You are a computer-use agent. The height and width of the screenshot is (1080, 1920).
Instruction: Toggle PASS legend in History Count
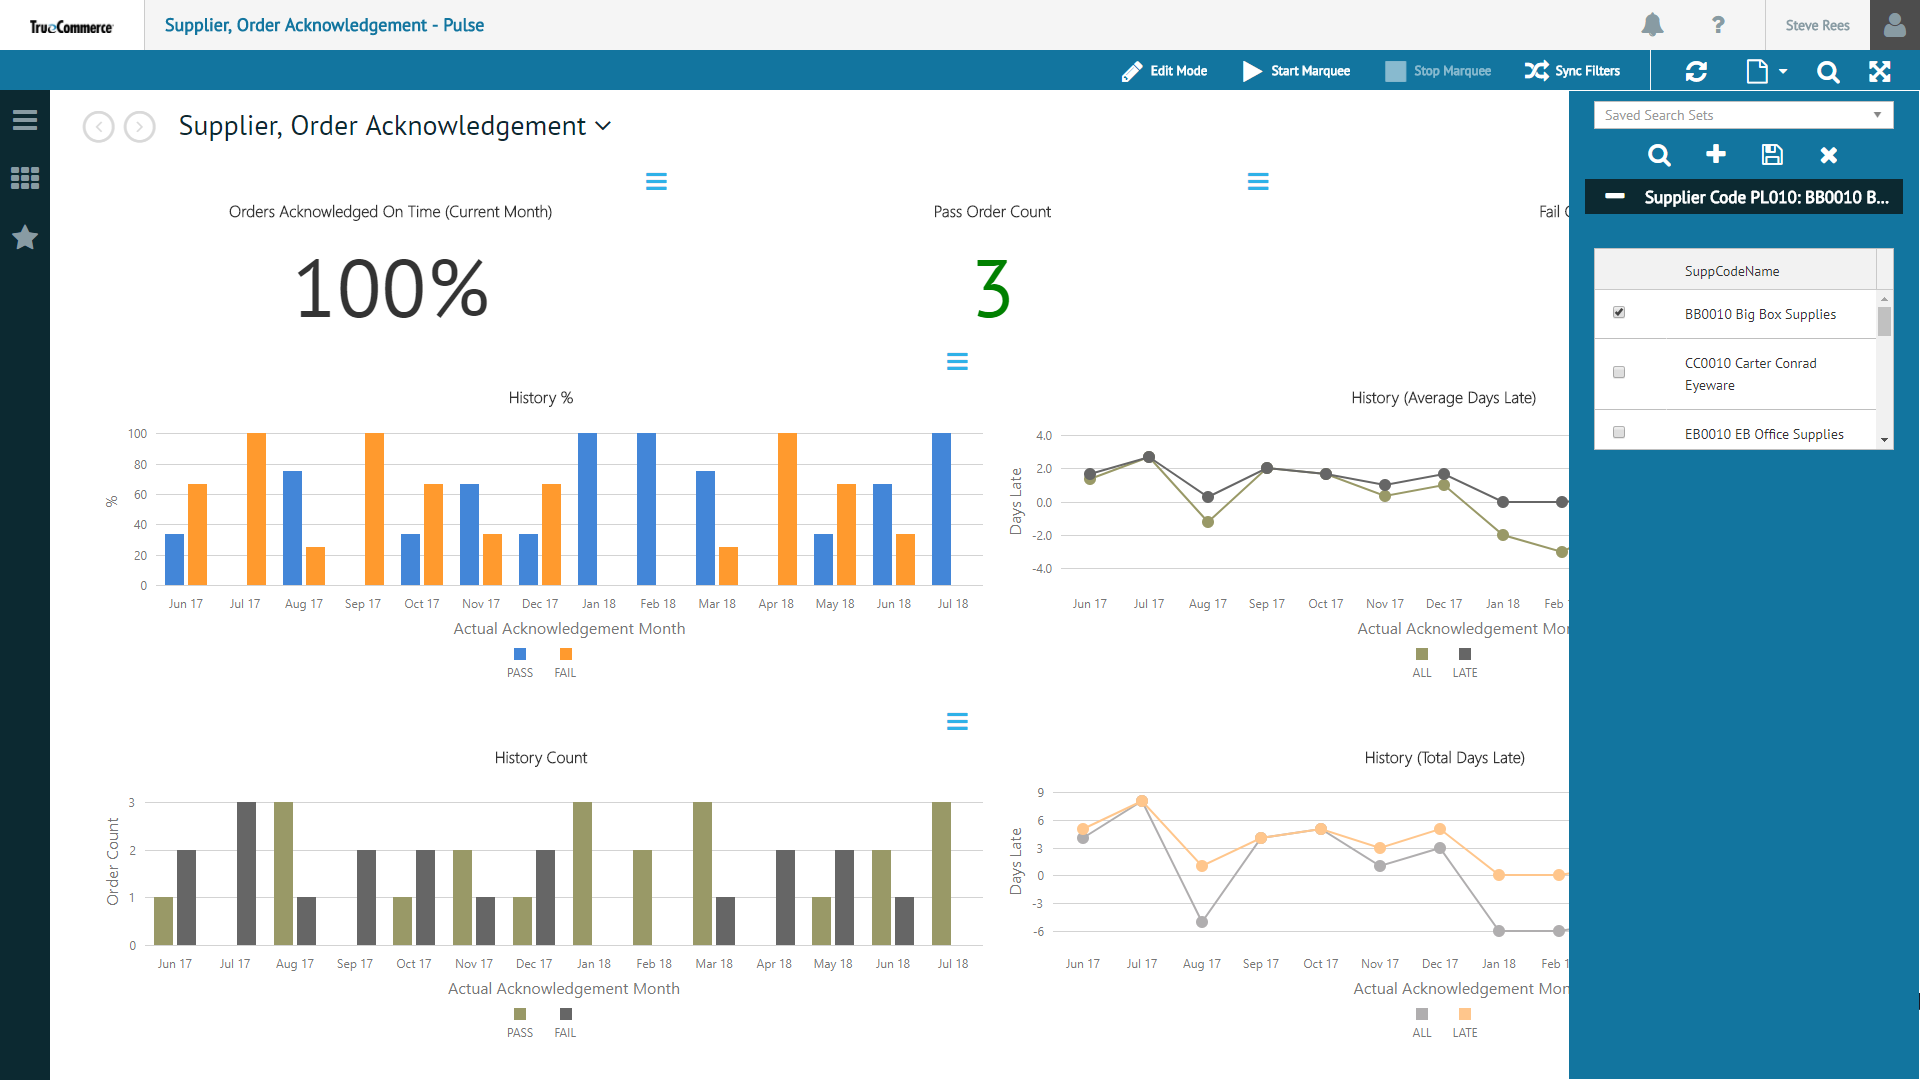(x=520, y=1023)
